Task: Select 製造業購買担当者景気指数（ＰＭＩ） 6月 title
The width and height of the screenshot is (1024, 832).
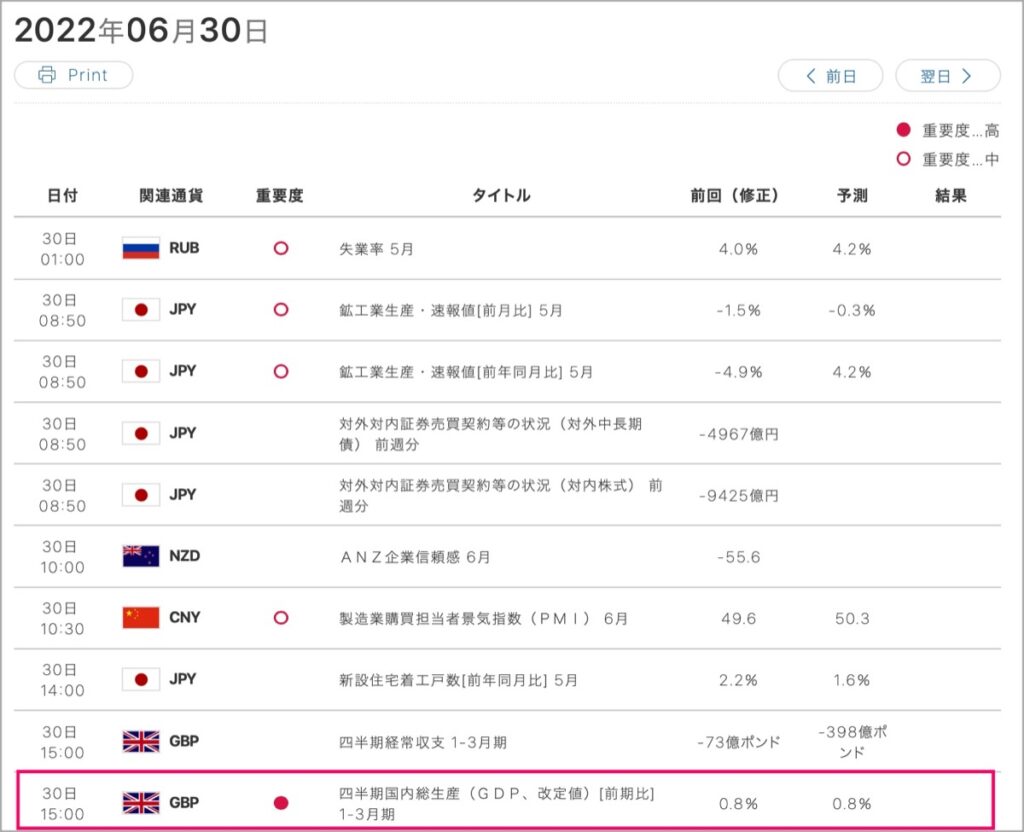Action: [x=483, y=618]
